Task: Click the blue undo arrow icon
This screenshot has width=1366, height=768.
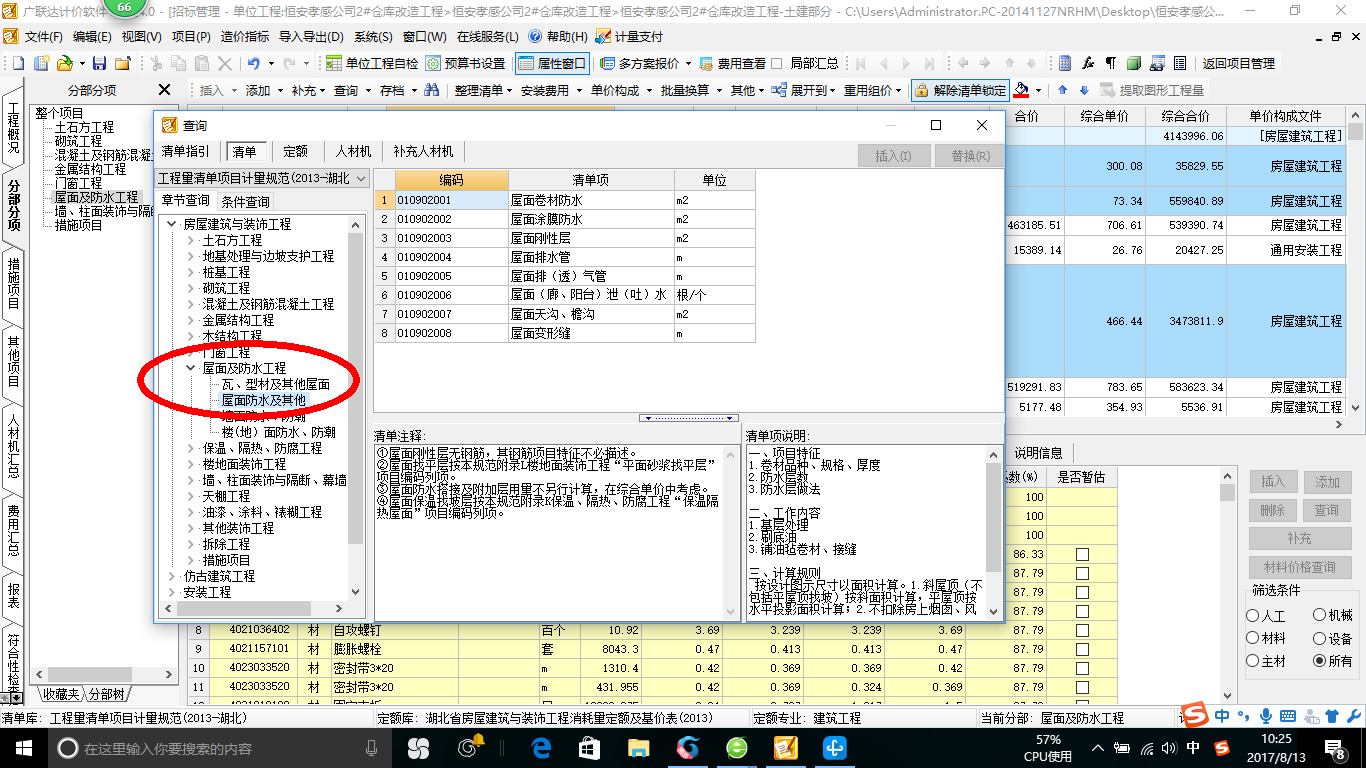Action: [254, 63]
